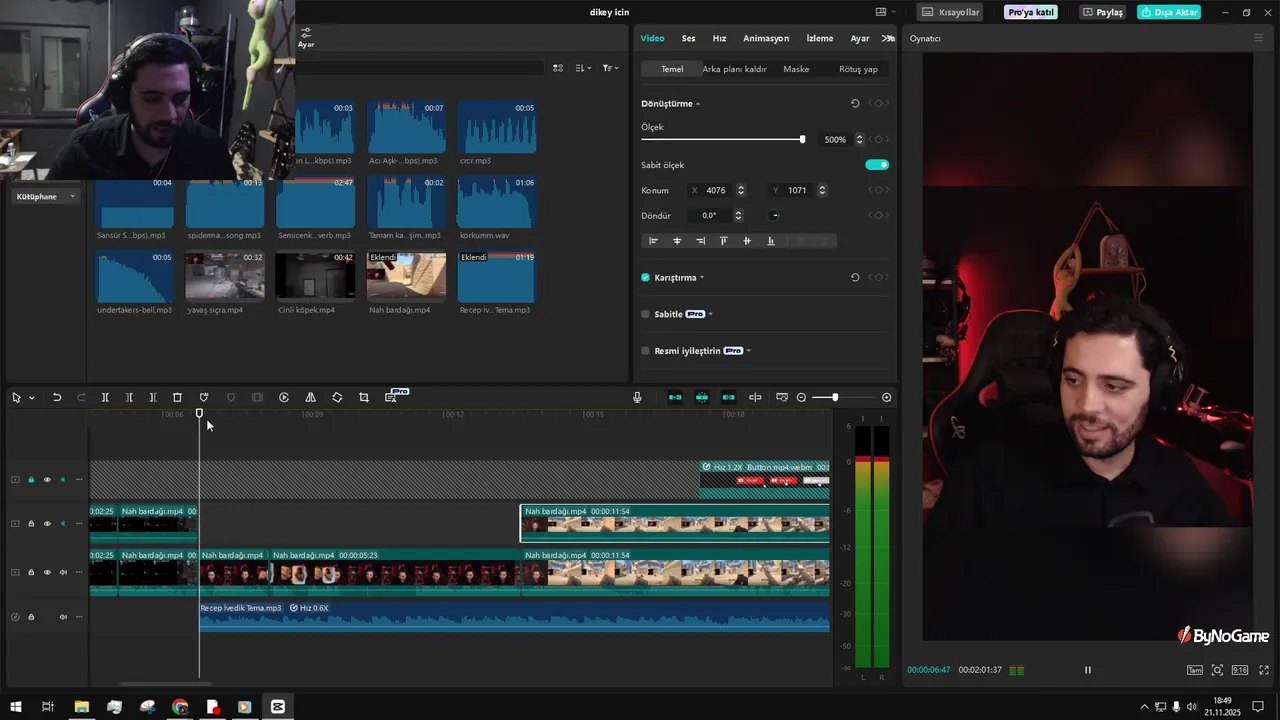Click the Tam quality button in player
The height and width of the screenshot is (720, 1280).
1195,670
